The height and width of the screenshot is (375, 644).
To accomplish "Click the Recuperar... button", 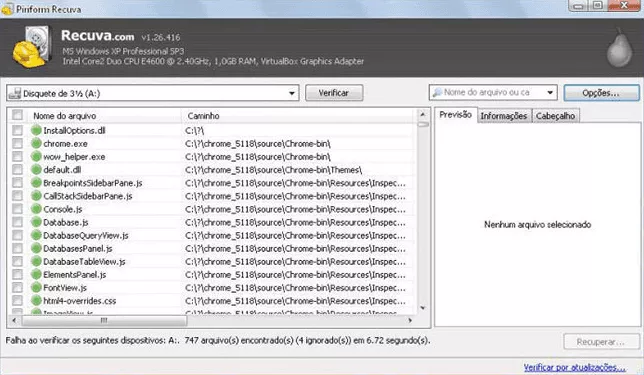I will point(601,342).
